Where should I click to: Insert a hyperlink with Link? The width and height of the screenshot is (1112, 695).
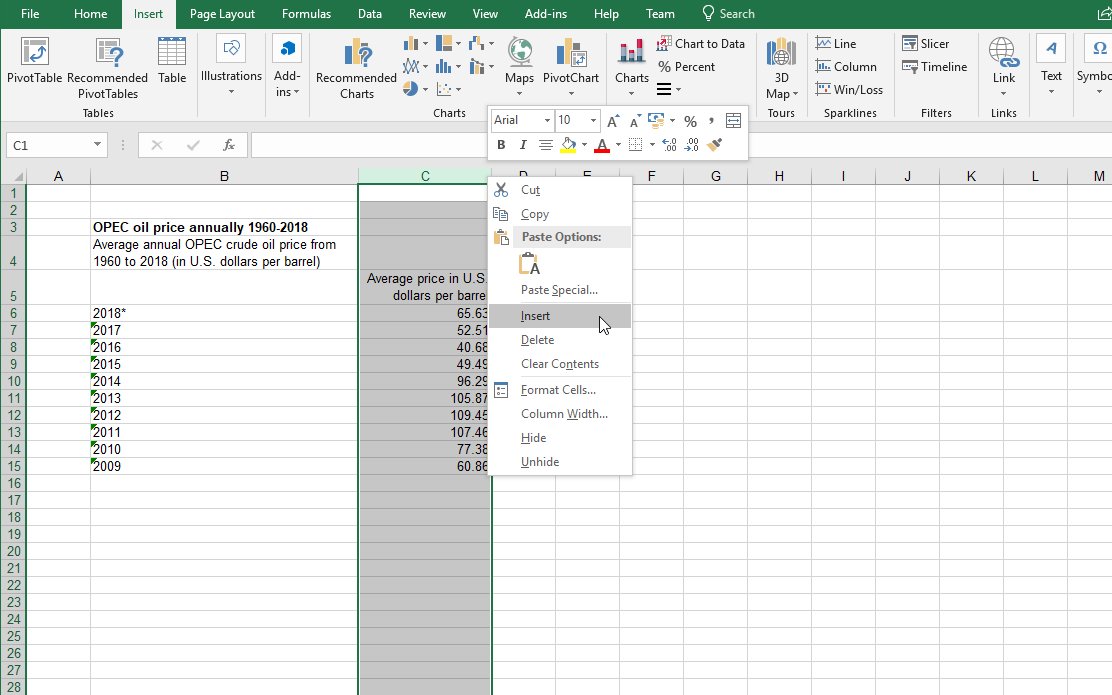[x=1003, y=67]
